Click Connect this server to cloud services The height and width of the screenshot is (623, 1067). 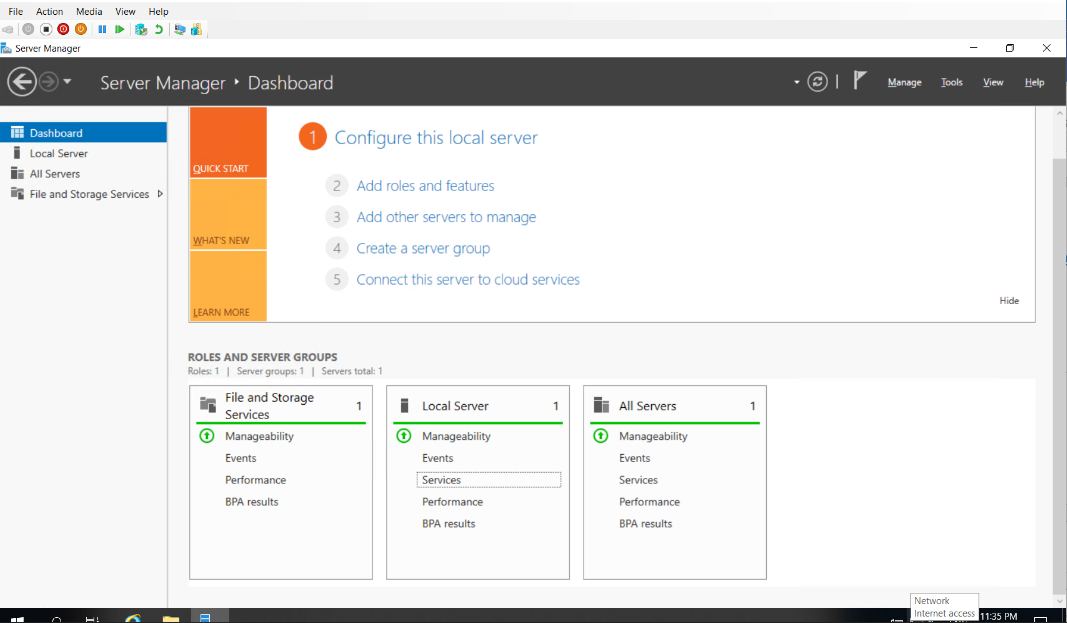tap(467, 280)
